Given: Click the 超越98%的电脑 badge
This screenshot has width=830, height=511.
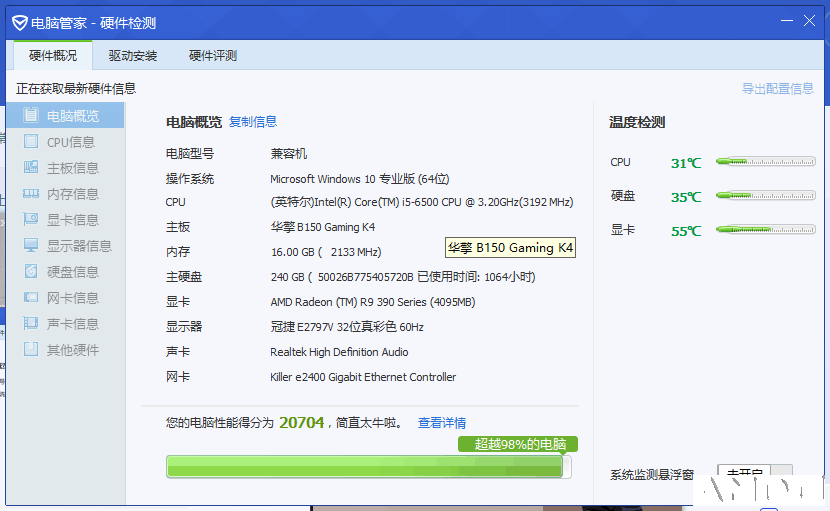Looking at the screenshot, I should click(x=518, y=444).
